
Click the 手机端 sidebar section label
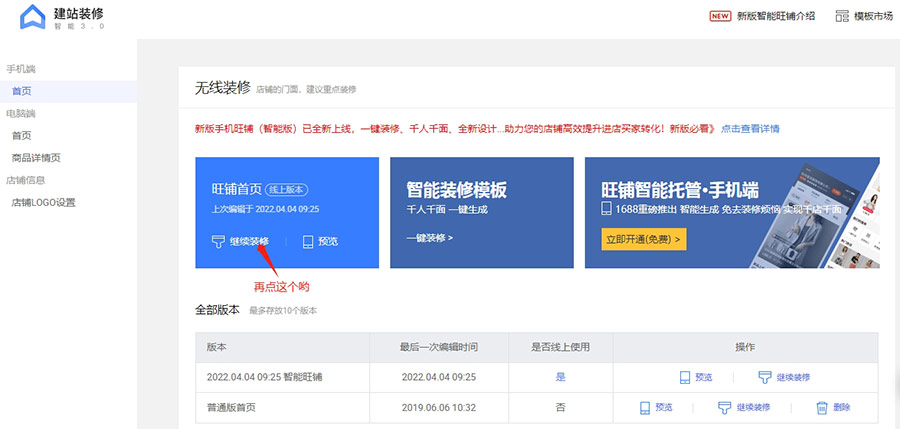tap(21, 69)
